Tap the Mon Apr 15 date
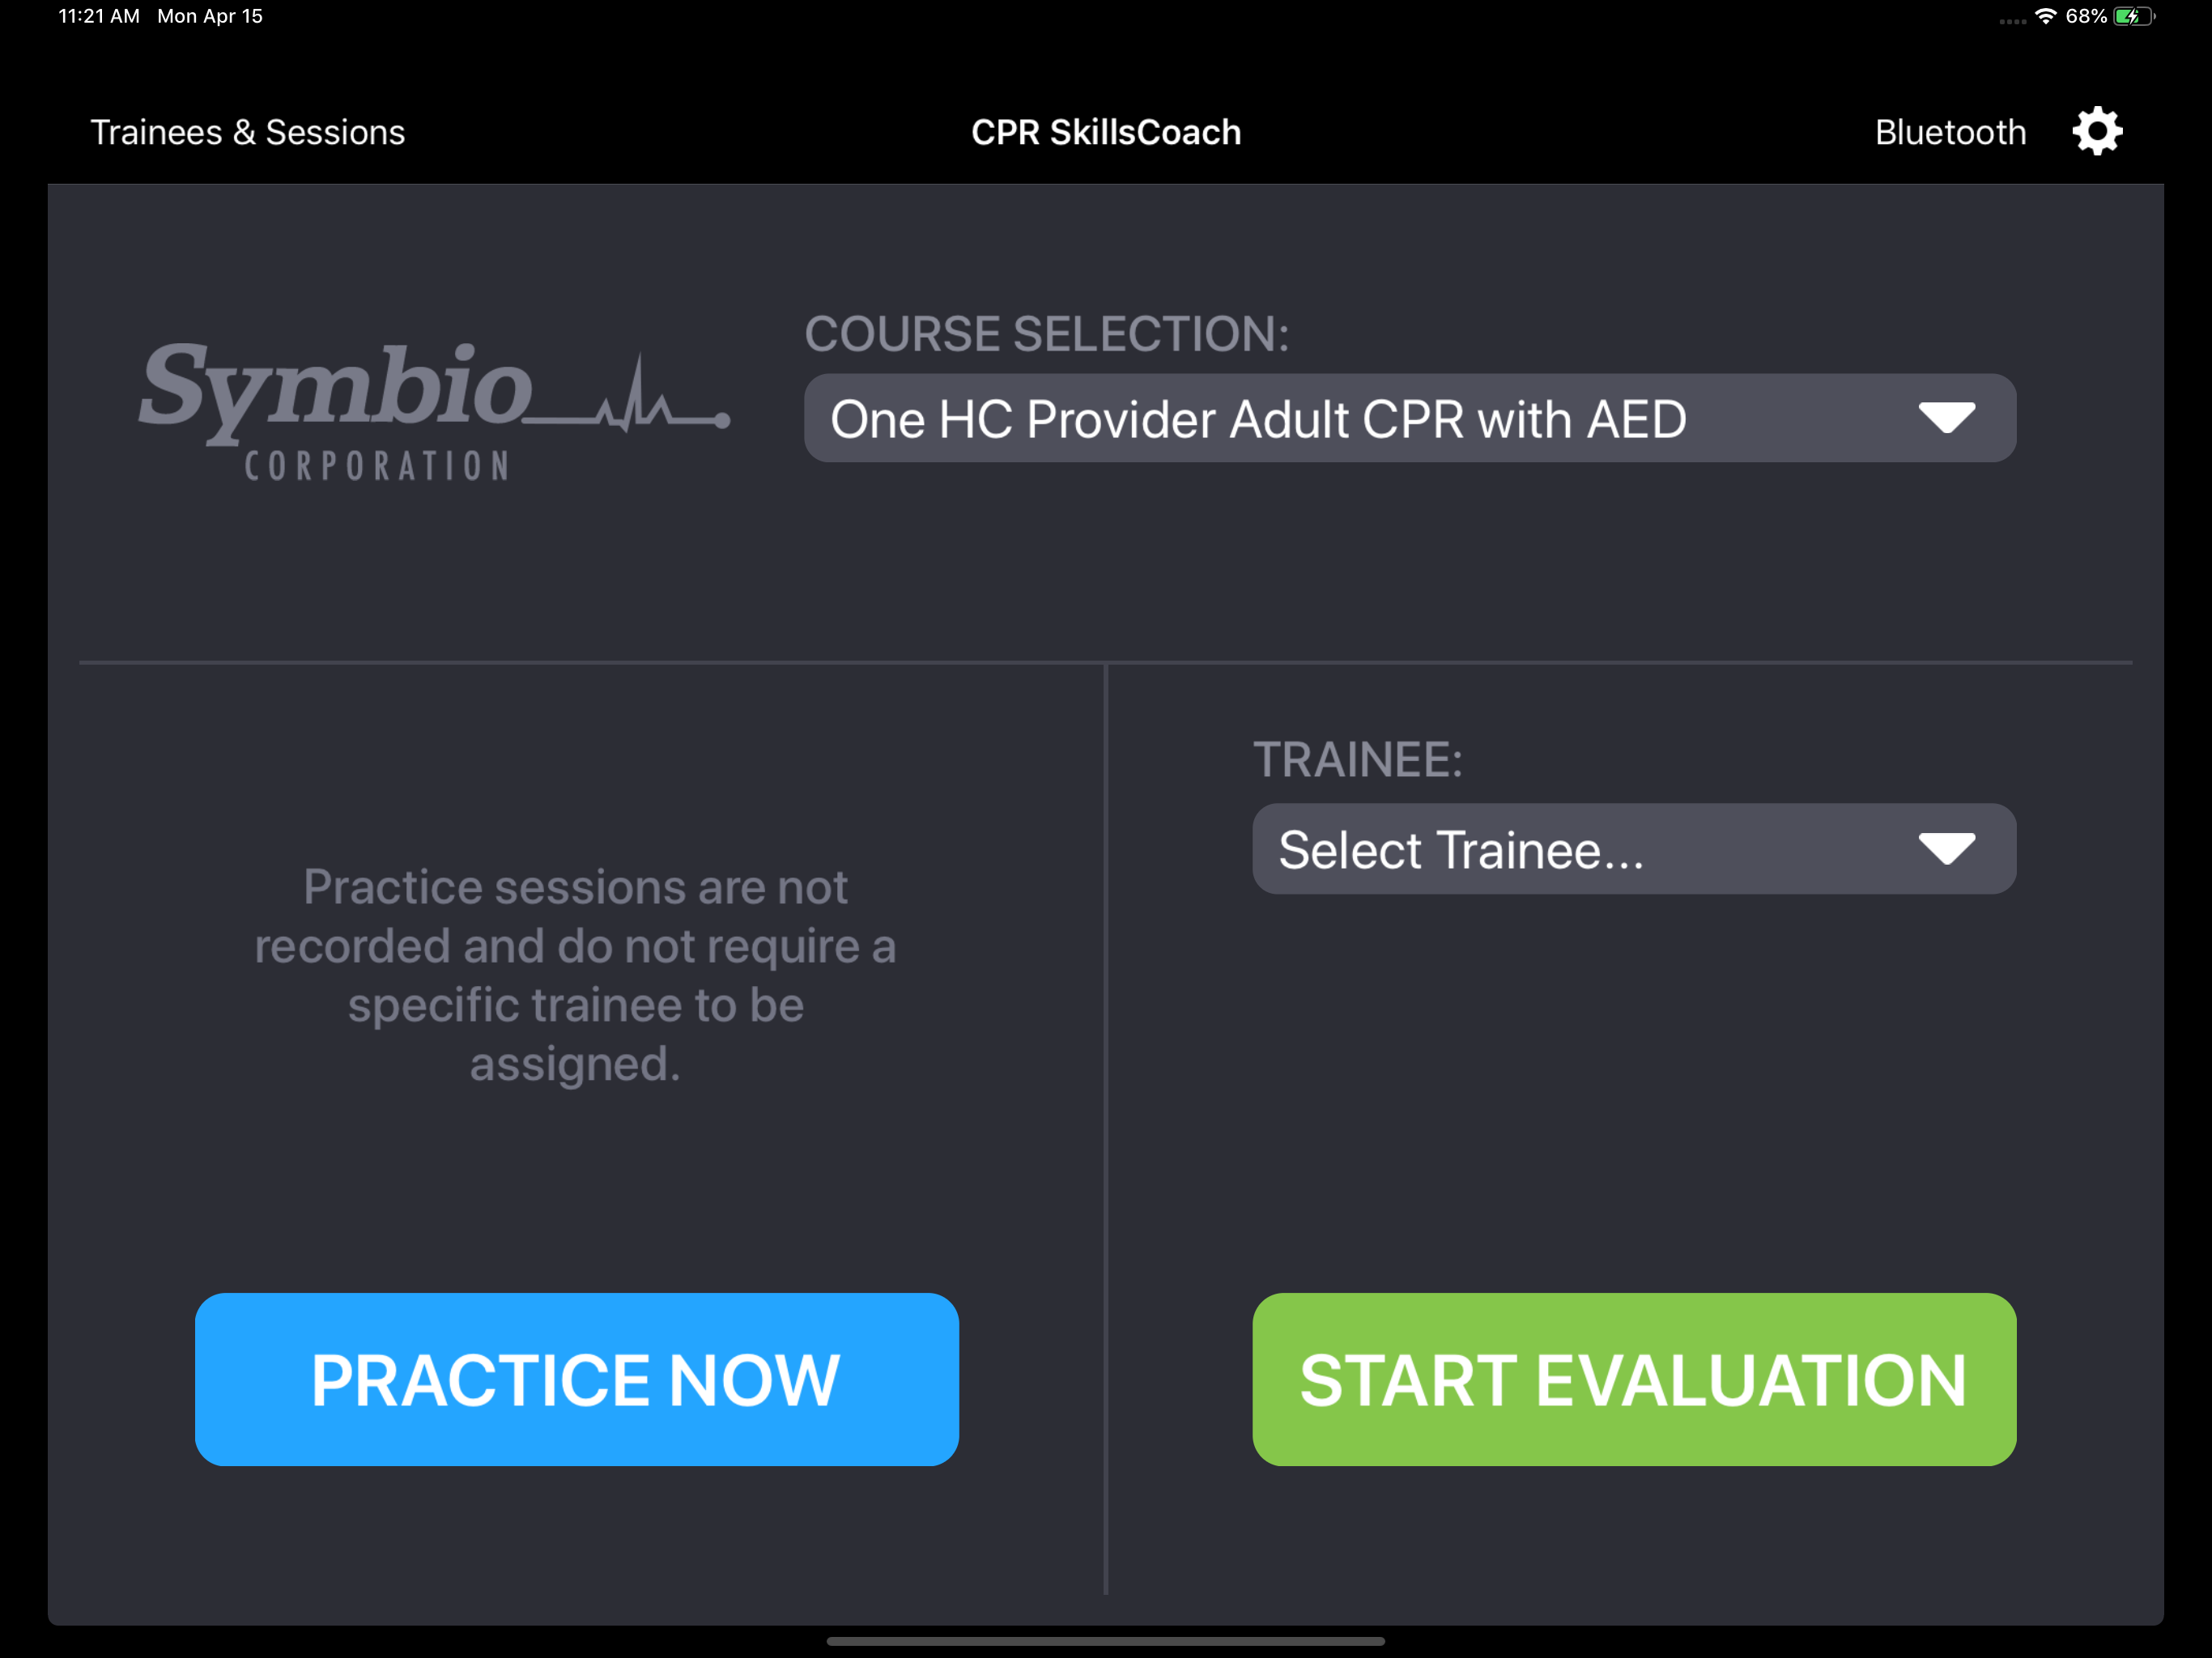2212x1658 pixels. click(210, 16)
